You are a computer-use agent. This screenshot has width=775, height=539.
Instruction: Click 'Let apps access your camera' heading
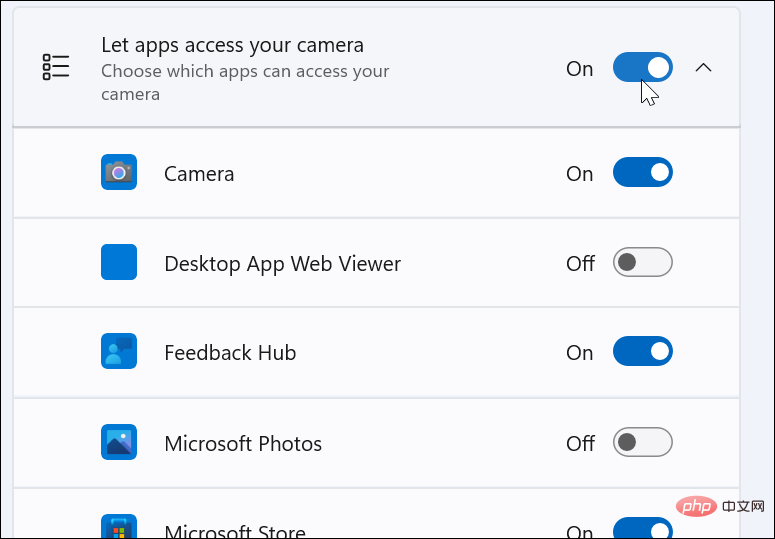pos(232,45)
